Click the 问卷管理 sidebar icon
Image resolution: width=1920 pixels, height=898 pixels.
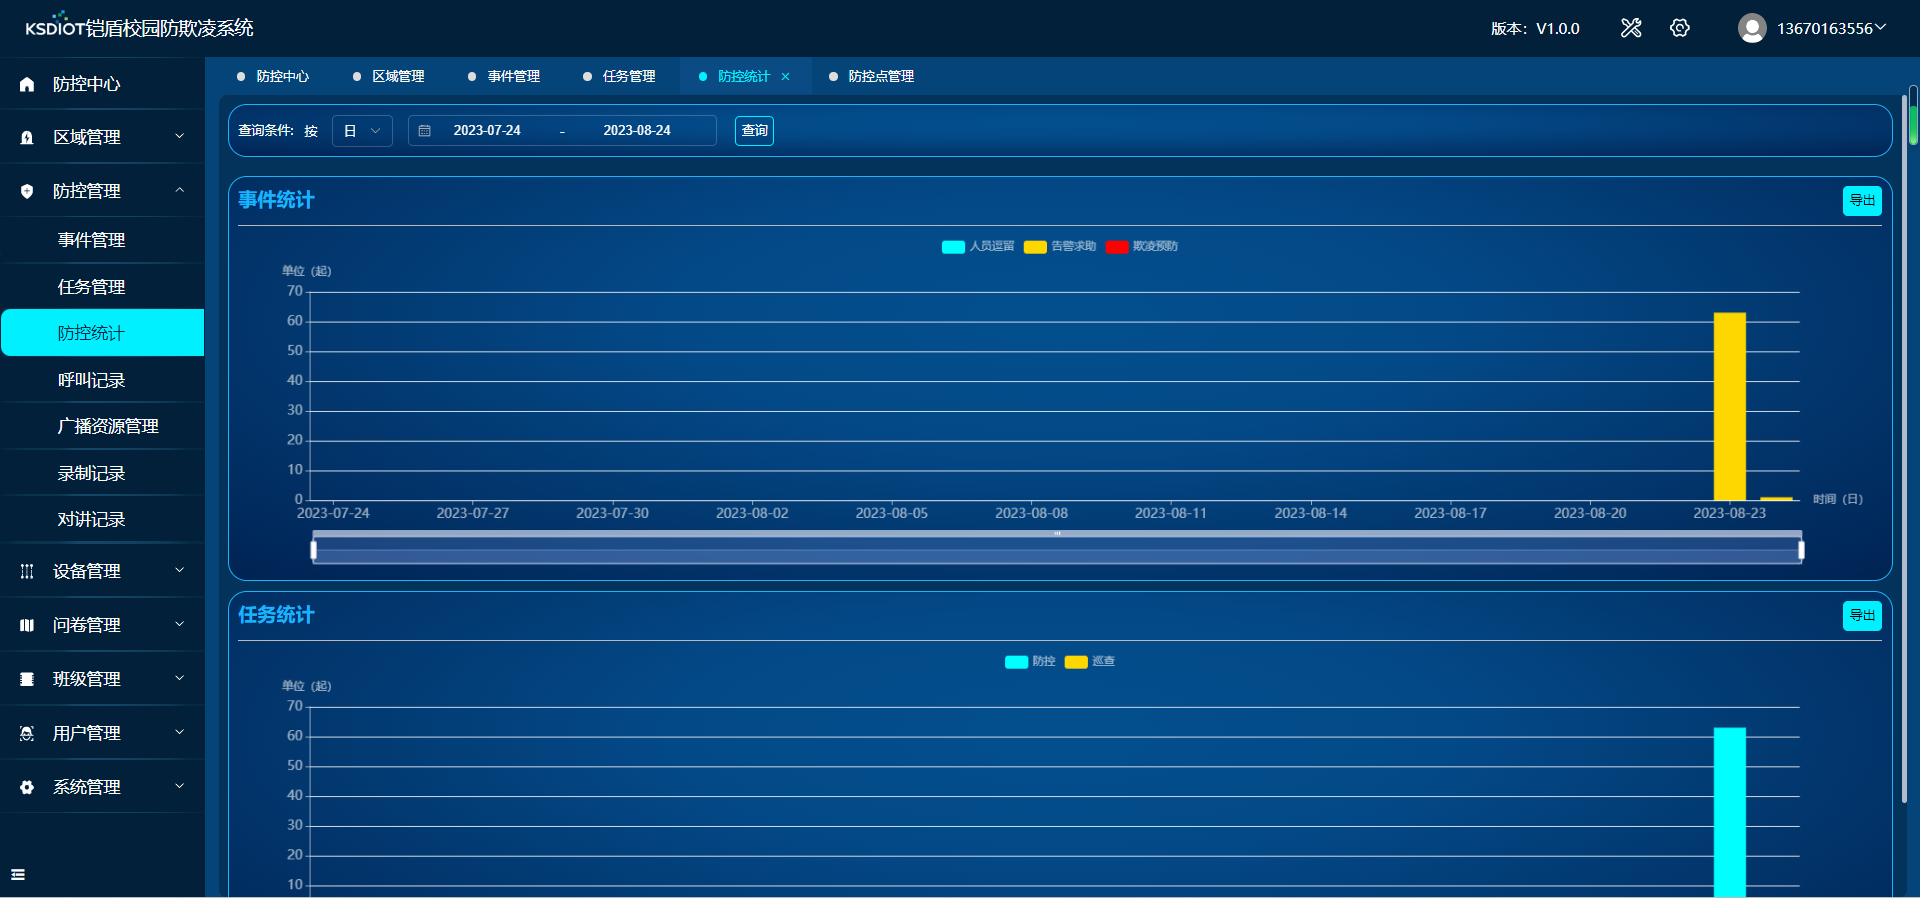27,625
